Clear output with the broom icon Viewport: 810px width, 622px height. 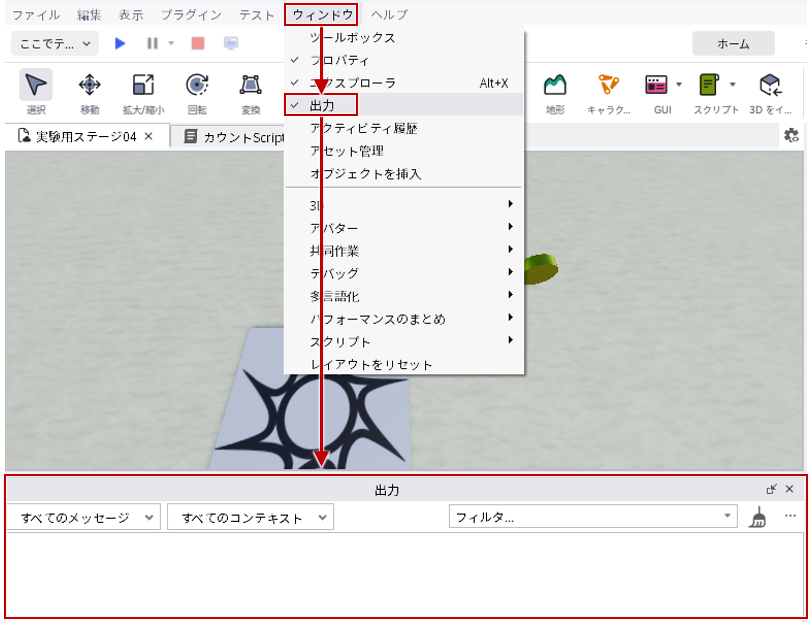pyautogui.click(x=758, y=517)
